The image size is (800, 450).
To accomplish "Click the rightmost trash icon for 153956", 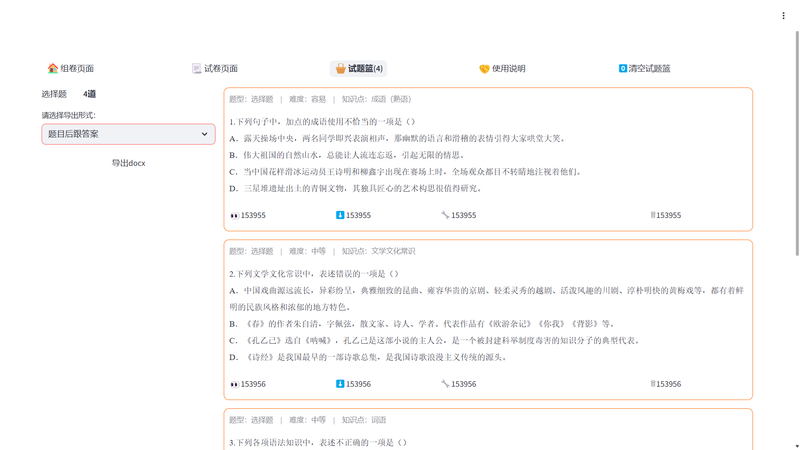I will pos(653,384).
